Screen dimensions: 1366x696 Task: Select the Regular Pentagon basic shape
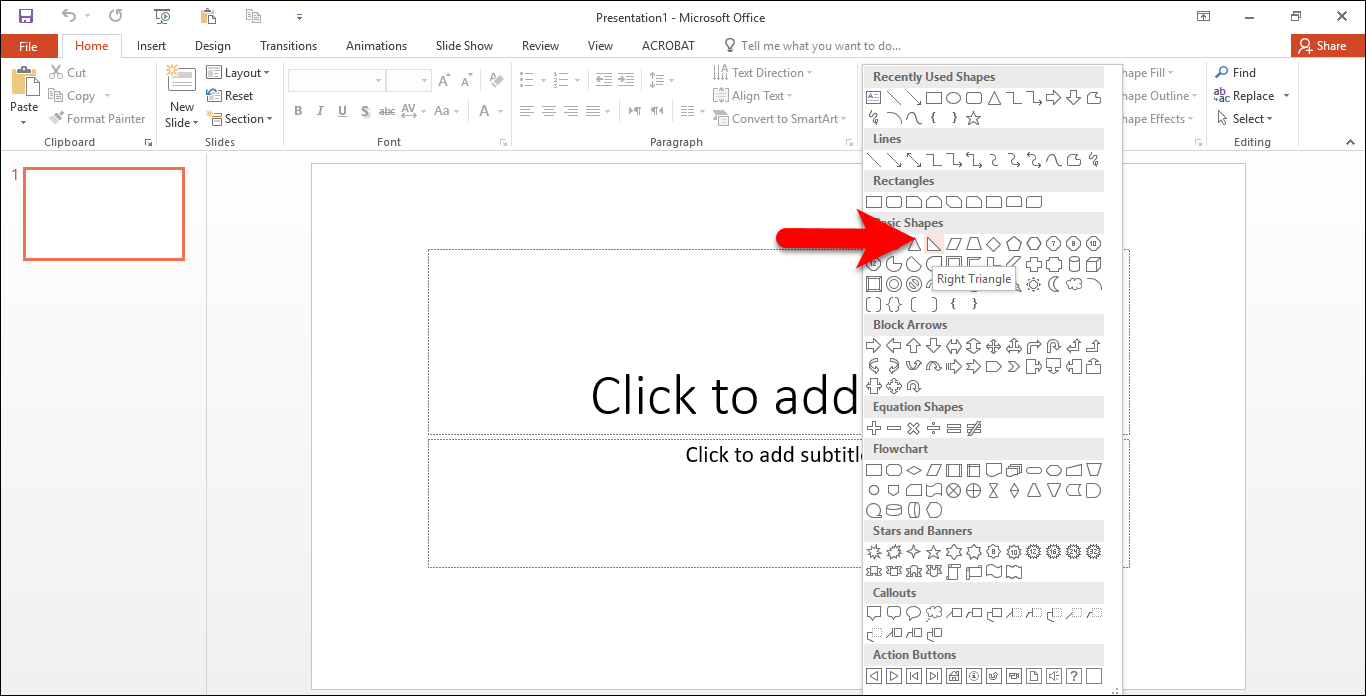pos(1014,244)
